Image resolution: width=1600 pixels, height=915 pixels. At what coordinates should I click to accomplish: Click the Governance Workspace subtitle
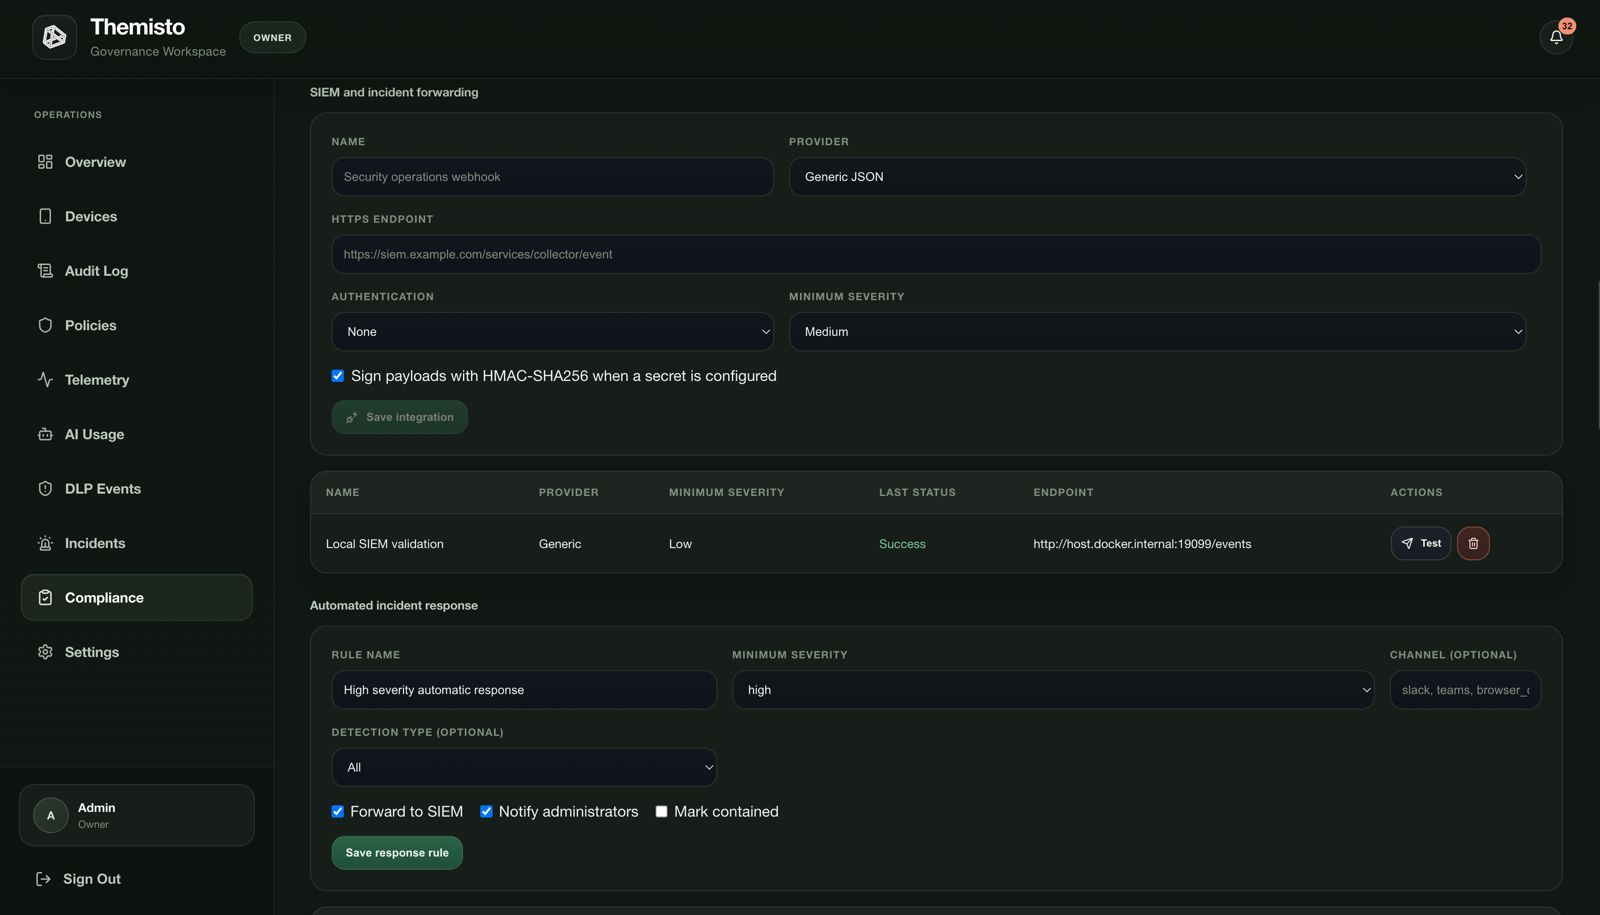coord(158,52)
